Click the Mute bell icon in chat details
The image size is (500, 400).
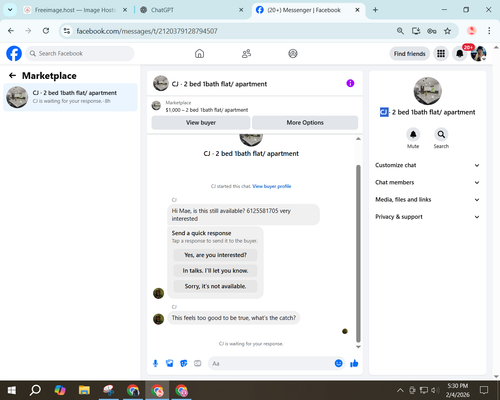[x=413, y=134]
